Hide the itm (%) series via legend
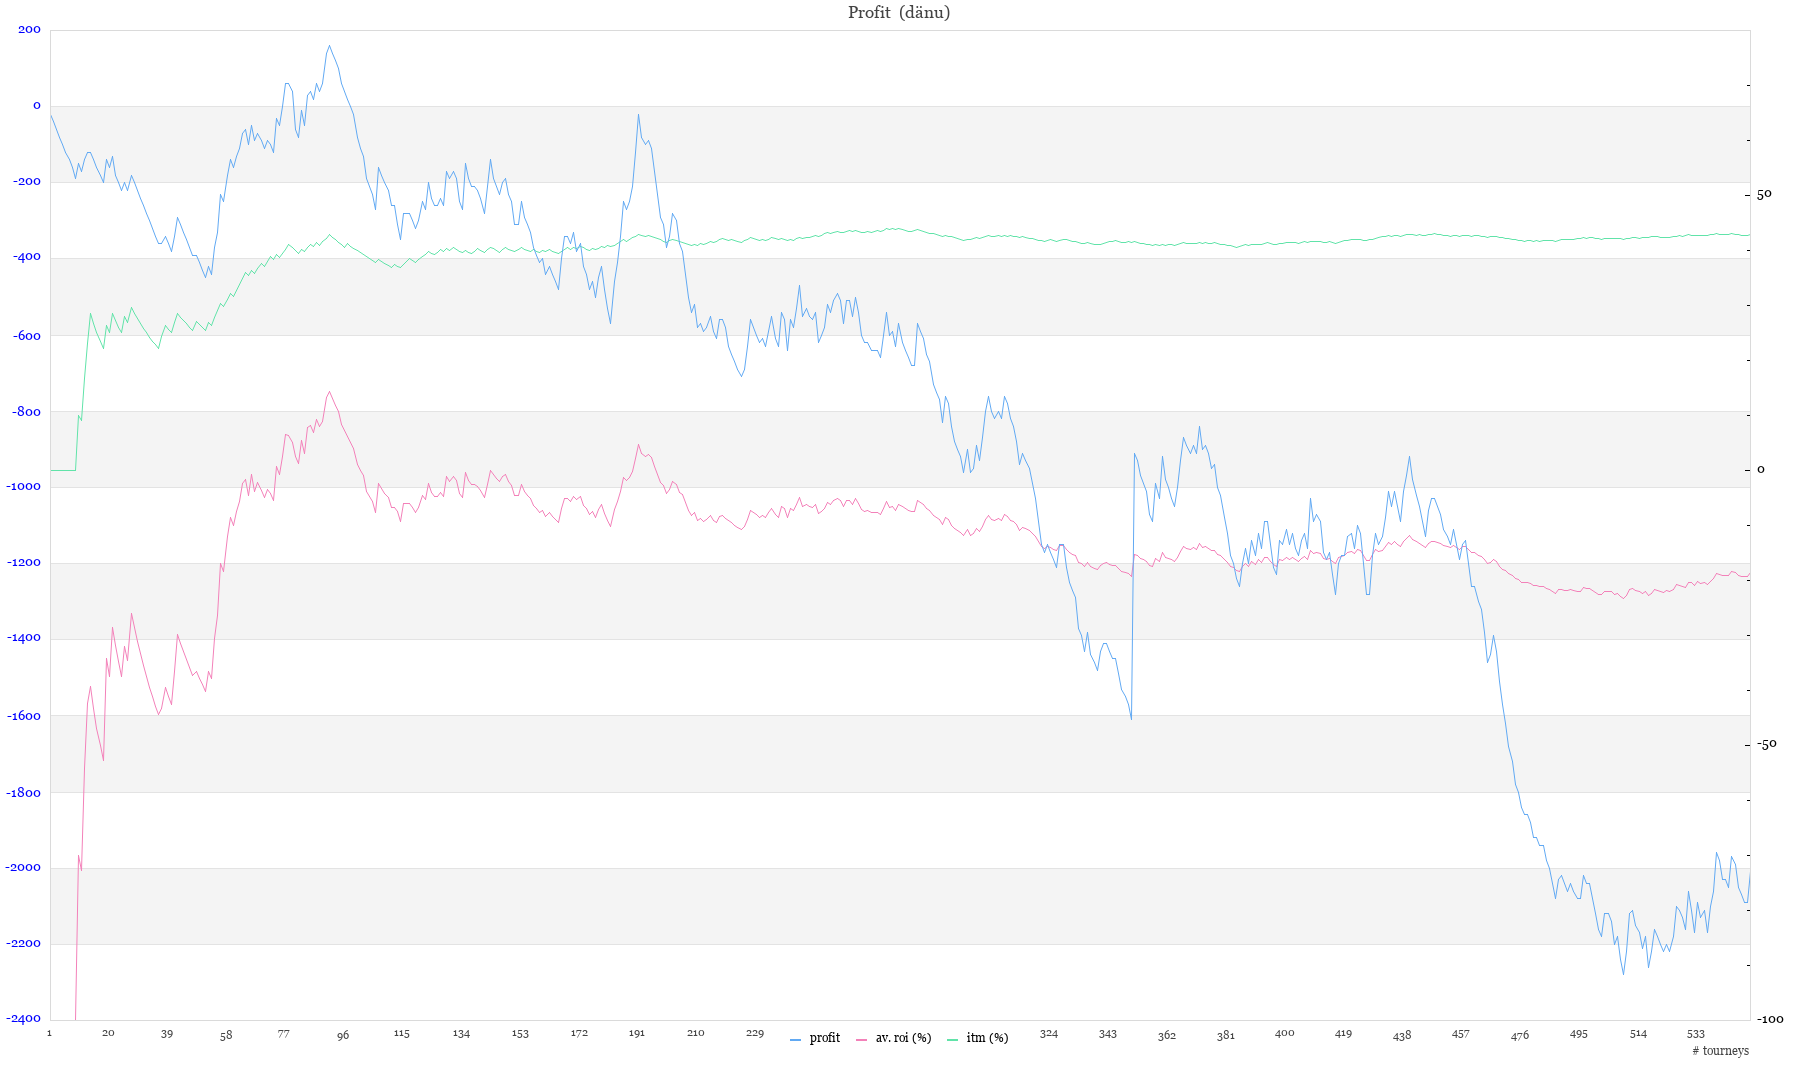The width and height of the screenshot is (1800, 1080). [x=986, y=1038]
